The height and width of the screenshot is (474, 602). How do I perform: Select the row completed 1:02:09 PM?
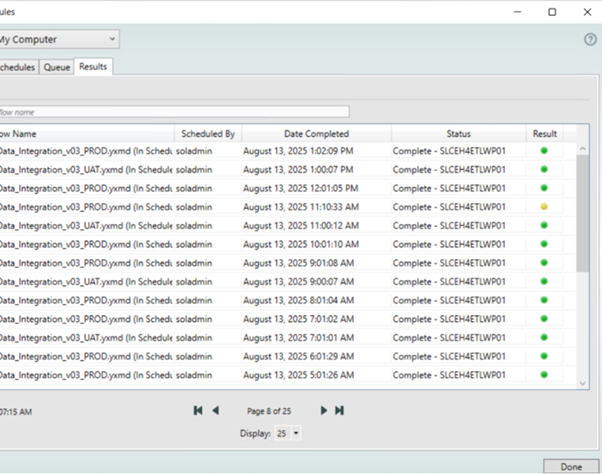(288, 151)
